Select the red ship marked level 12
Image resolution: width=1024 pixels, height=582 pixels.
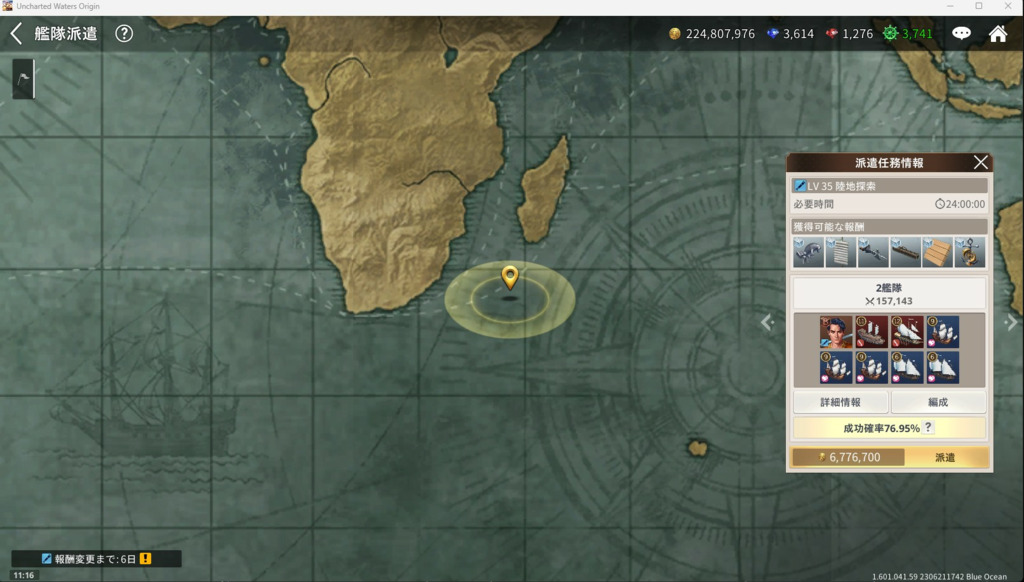pos(907,332)
